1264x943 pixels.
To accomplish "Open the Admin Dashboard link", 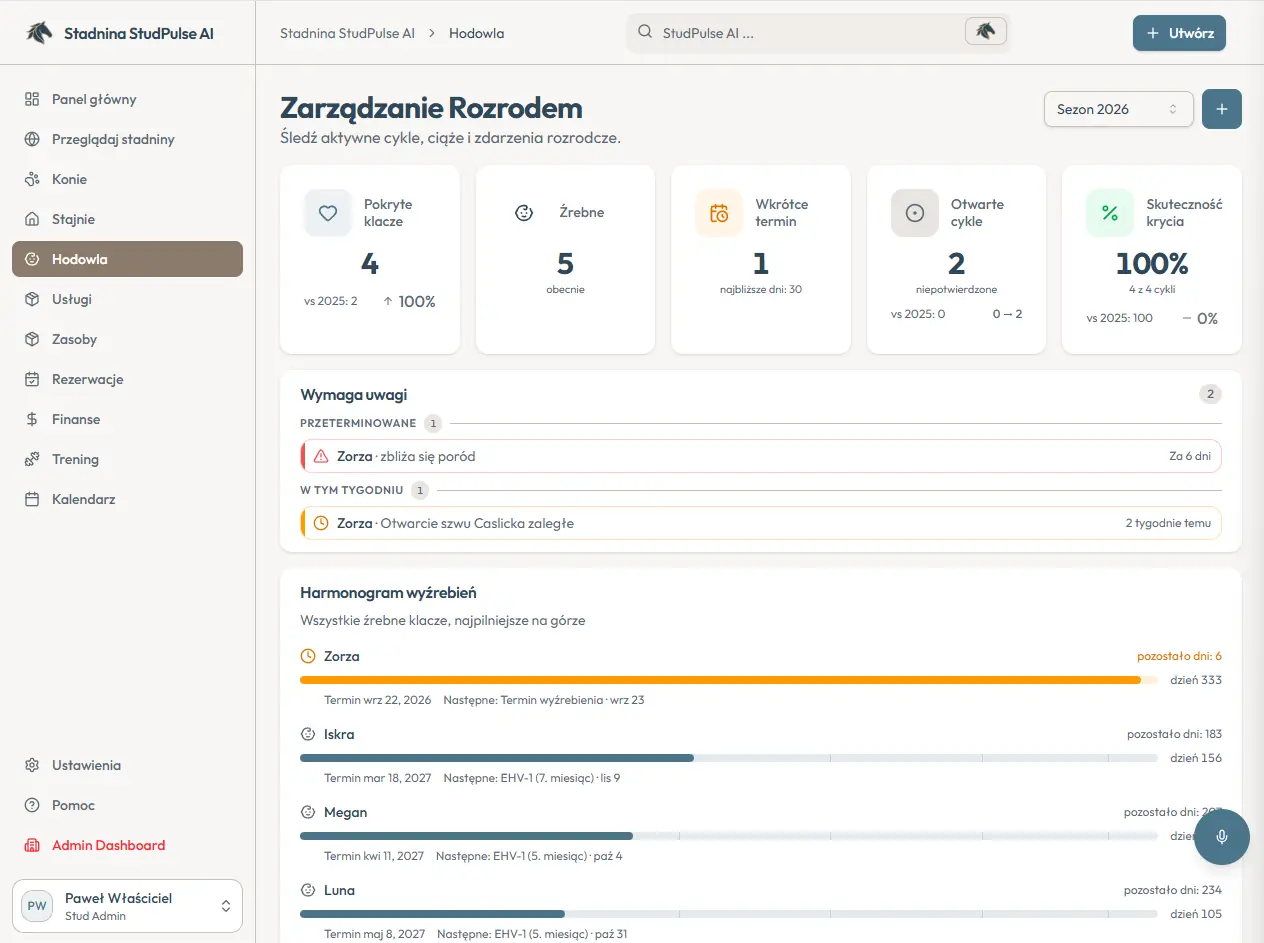I will 127,845.
